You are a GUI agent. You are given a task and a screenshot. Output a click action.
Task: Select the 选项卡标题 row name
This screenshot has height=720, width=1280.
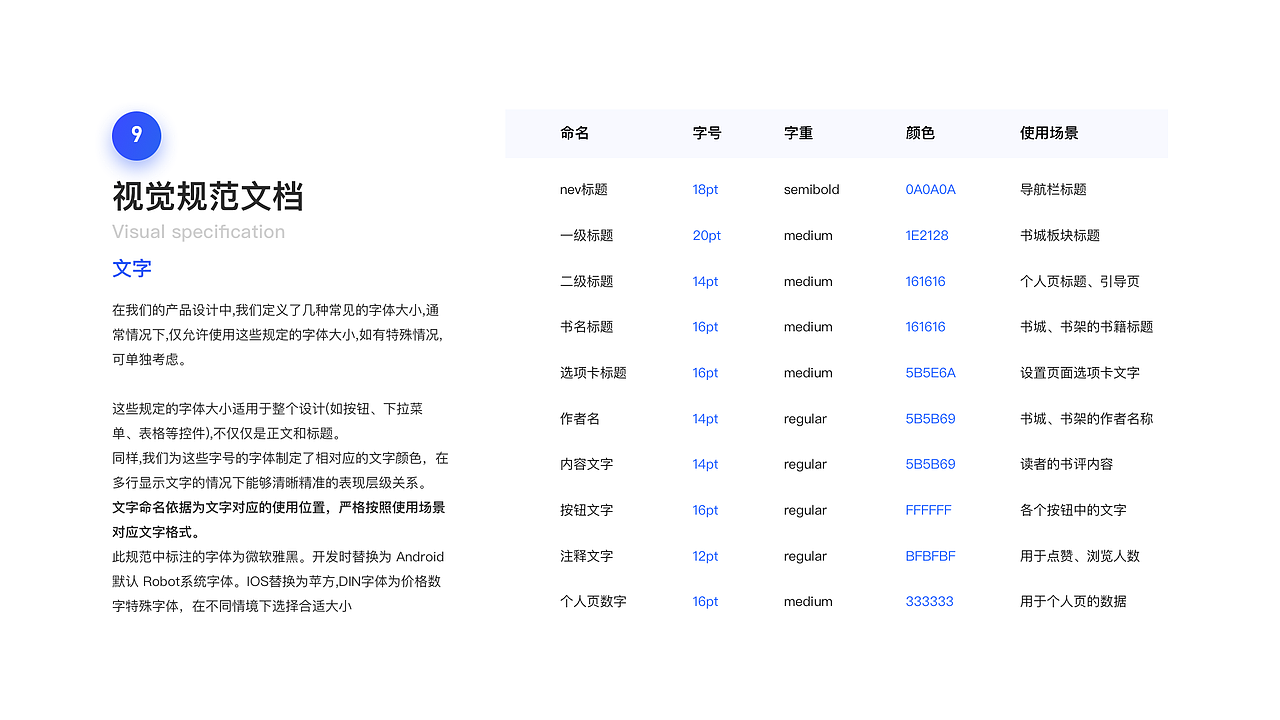click(594, 373)
